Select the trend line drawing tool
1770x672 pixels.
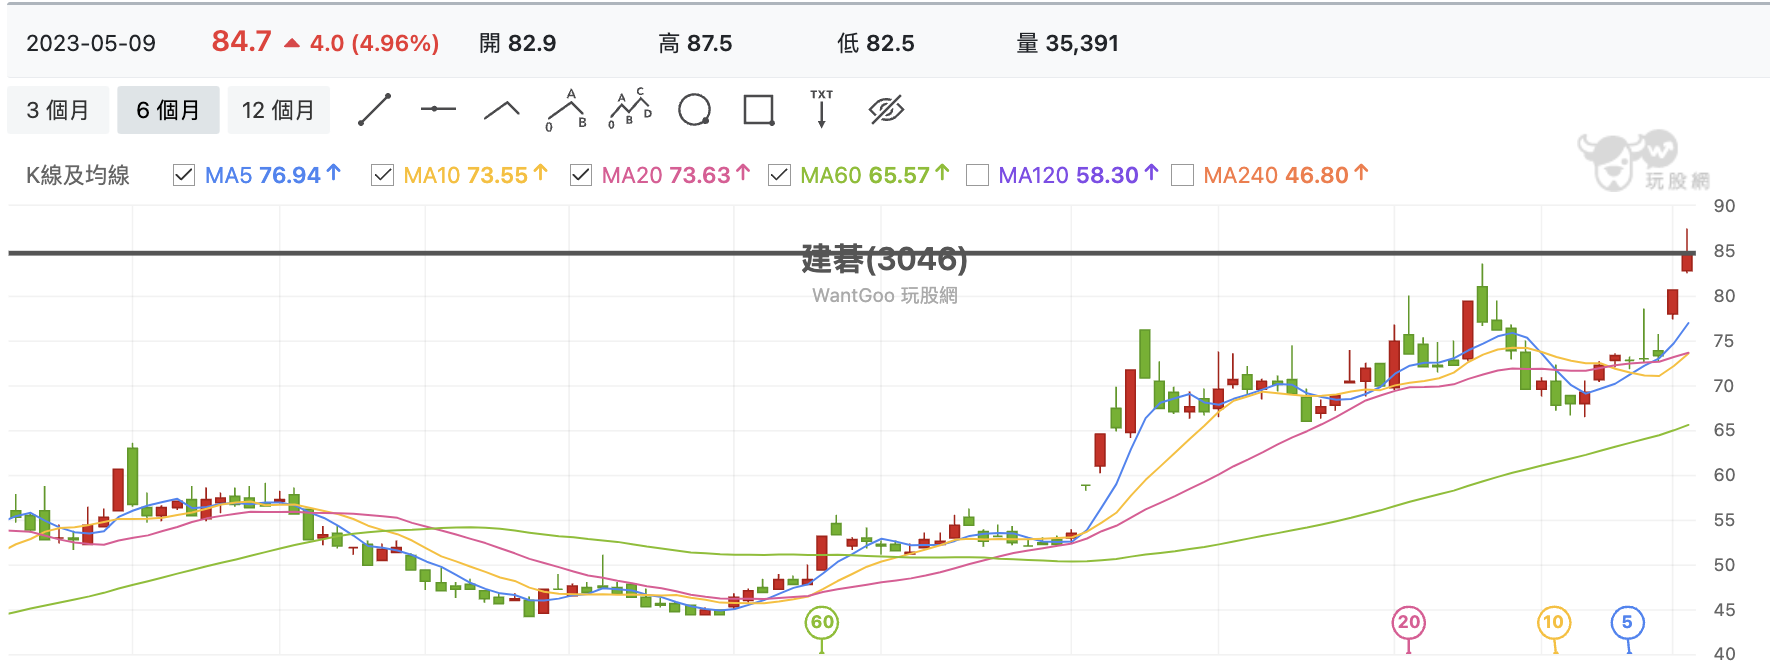click(374, 110)
